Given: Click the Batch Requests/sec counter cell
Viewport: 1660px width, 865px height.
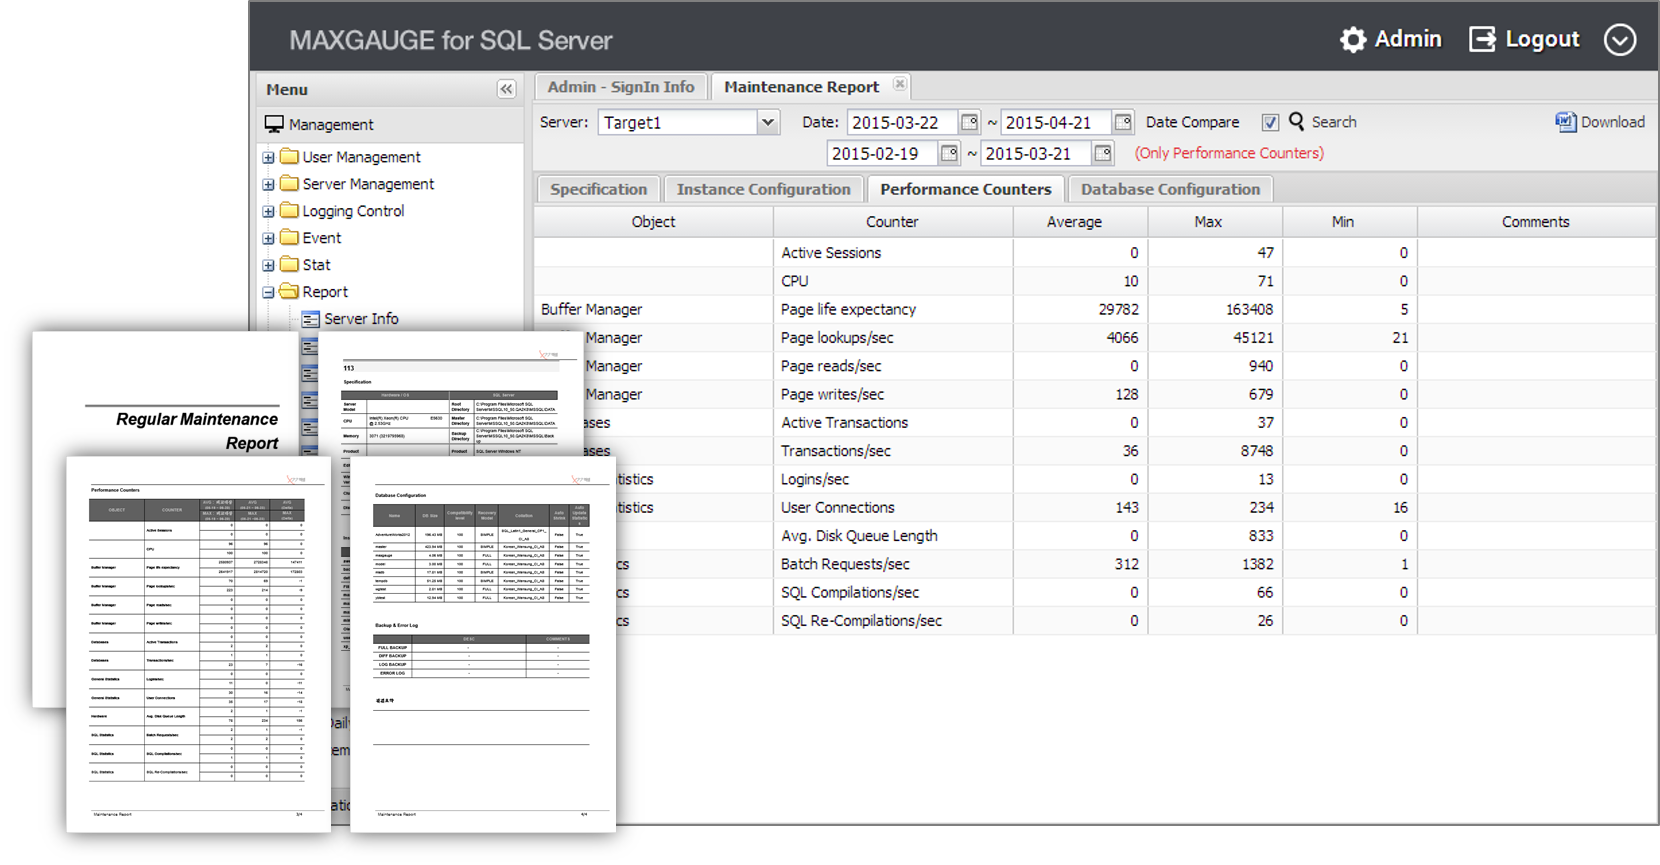Looking at the screenshot, I should pos(892,564).
